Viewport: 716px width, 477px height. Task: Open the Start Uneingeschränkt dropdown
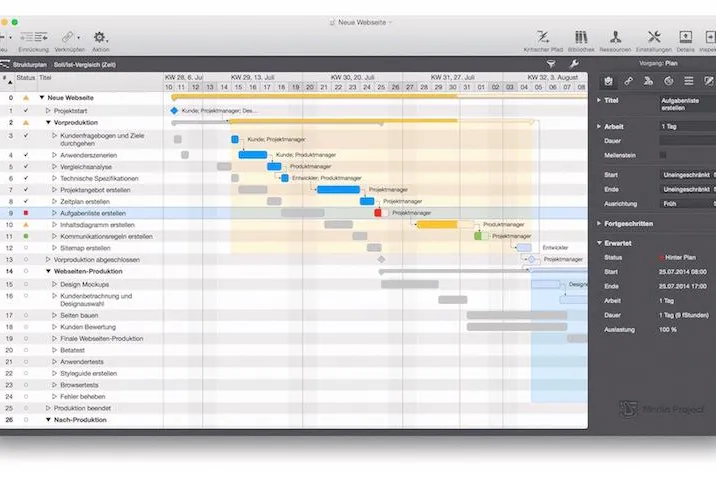coord(687,175)
